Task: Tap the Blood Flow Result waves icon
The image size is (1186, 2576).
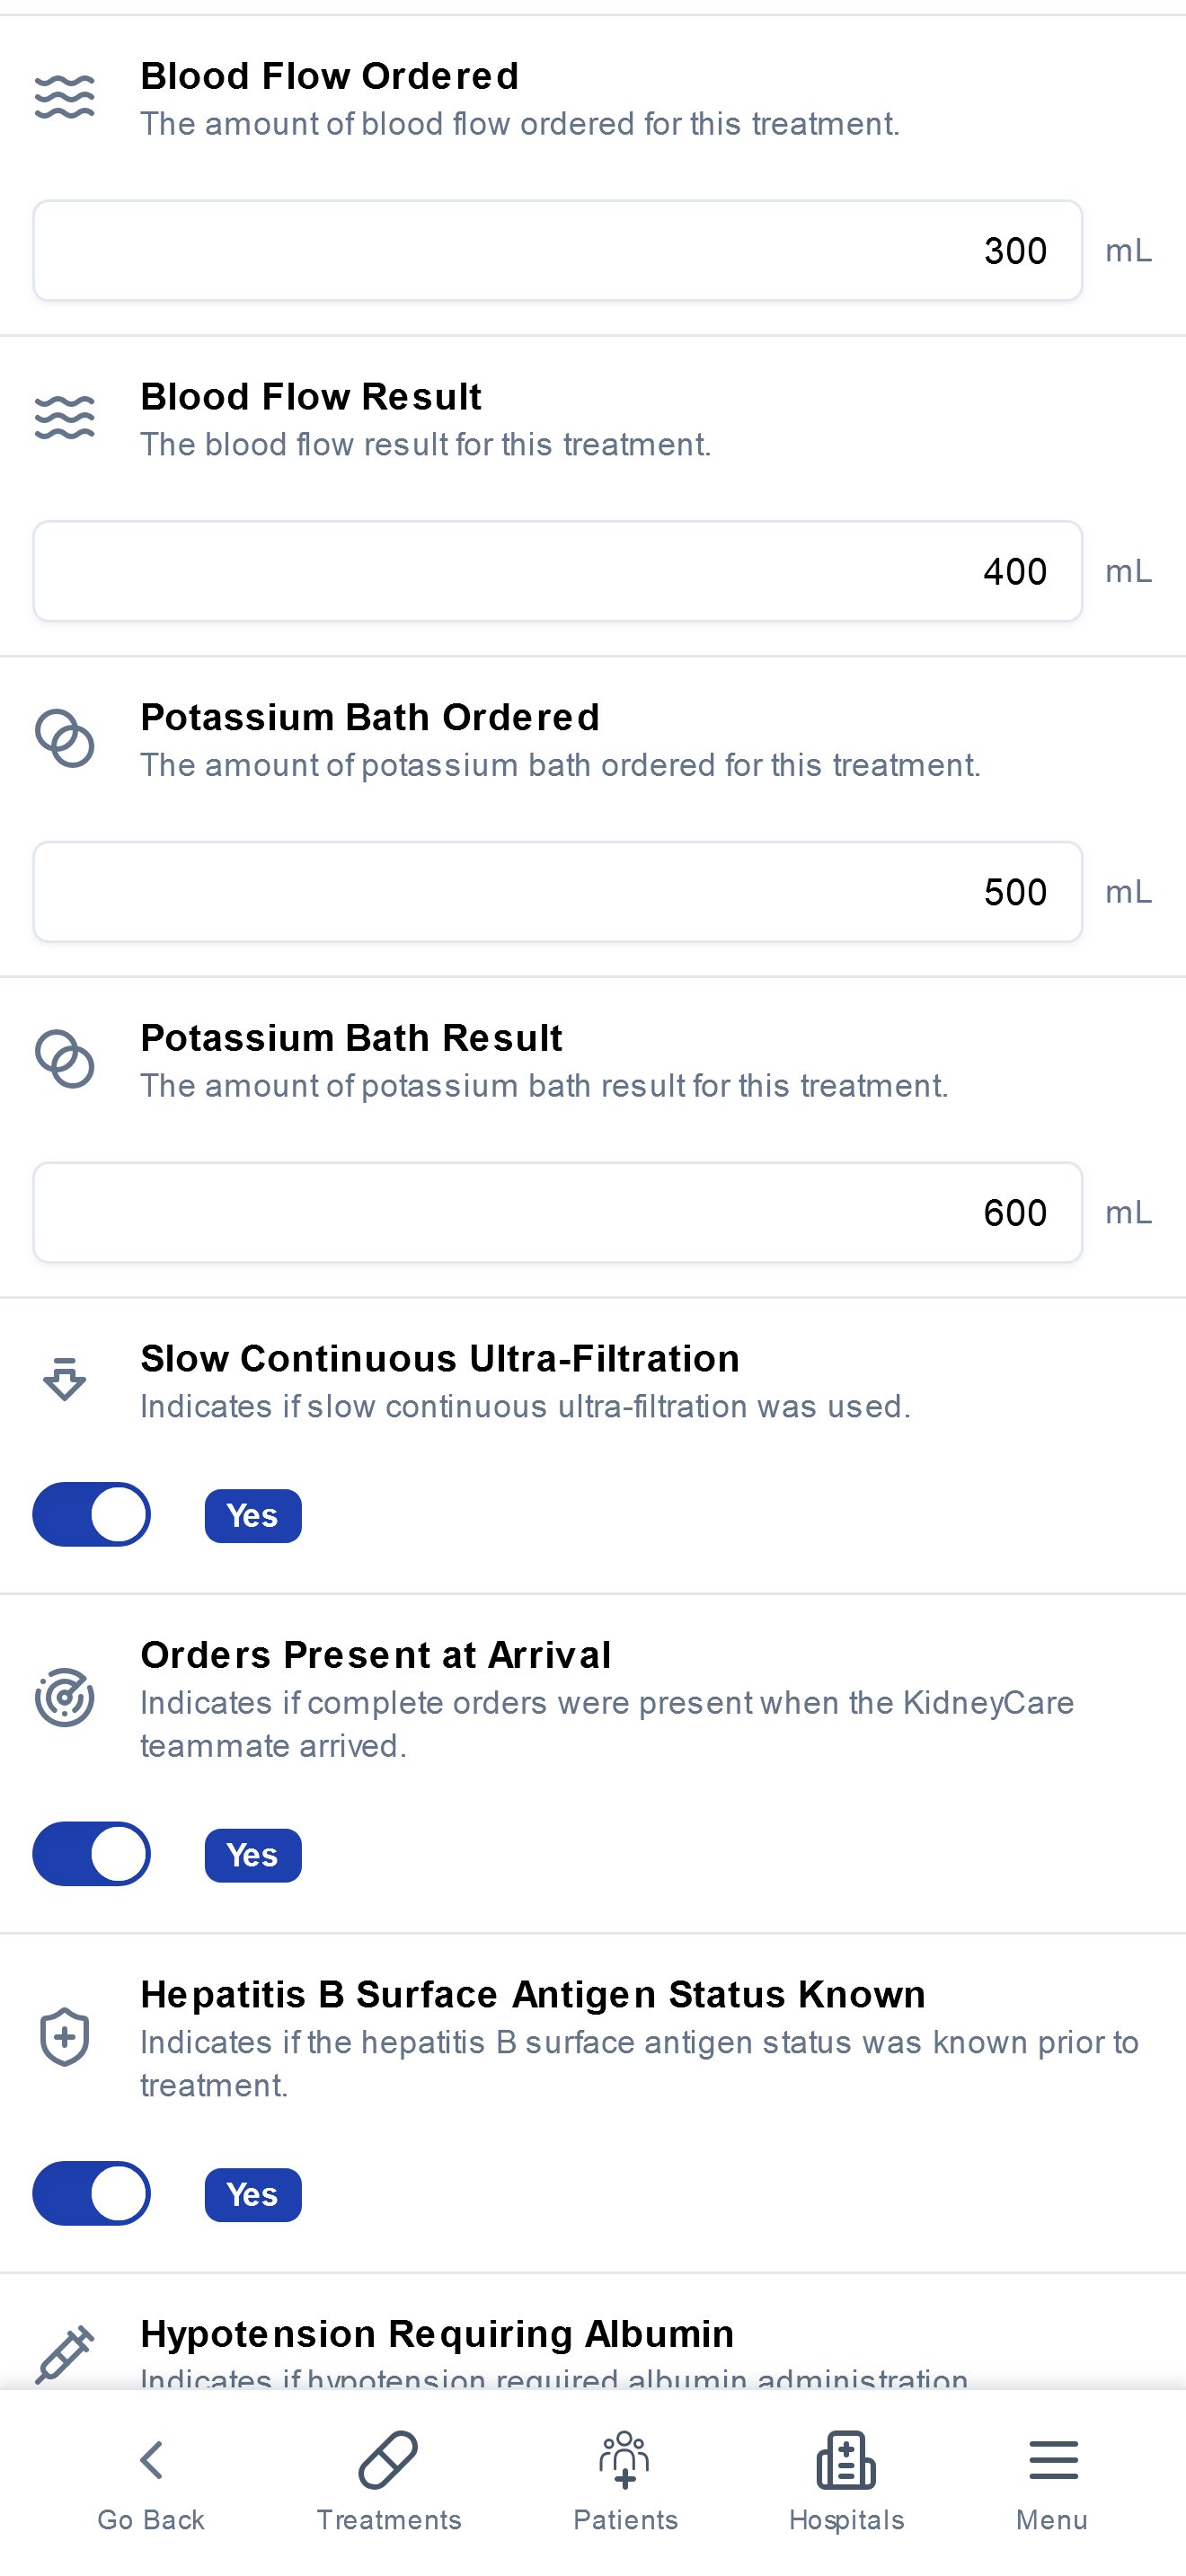Action: (65, 417)
